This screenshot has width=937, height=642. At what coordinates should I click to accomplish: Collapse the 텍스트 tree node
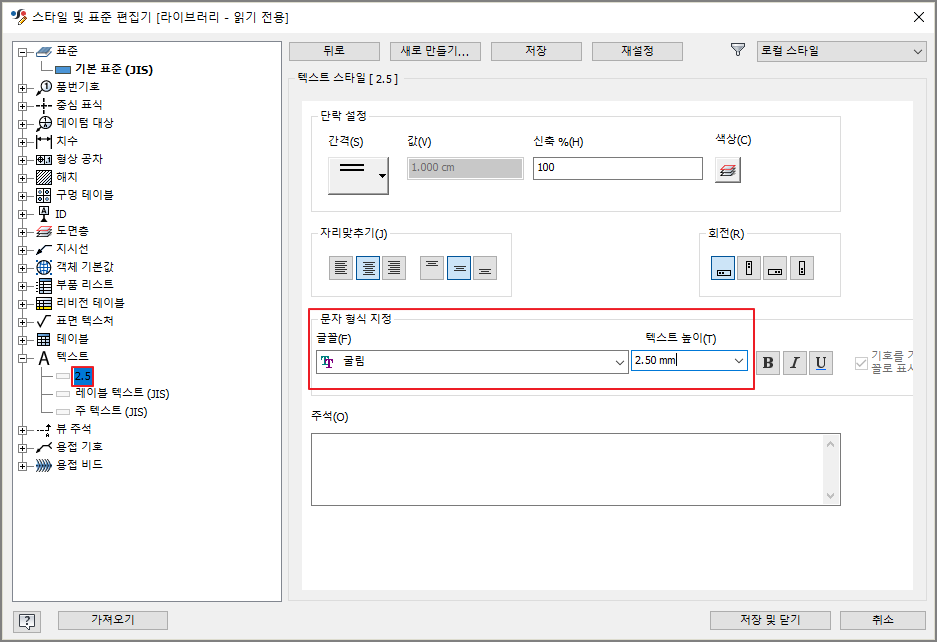tap(23, 358)
